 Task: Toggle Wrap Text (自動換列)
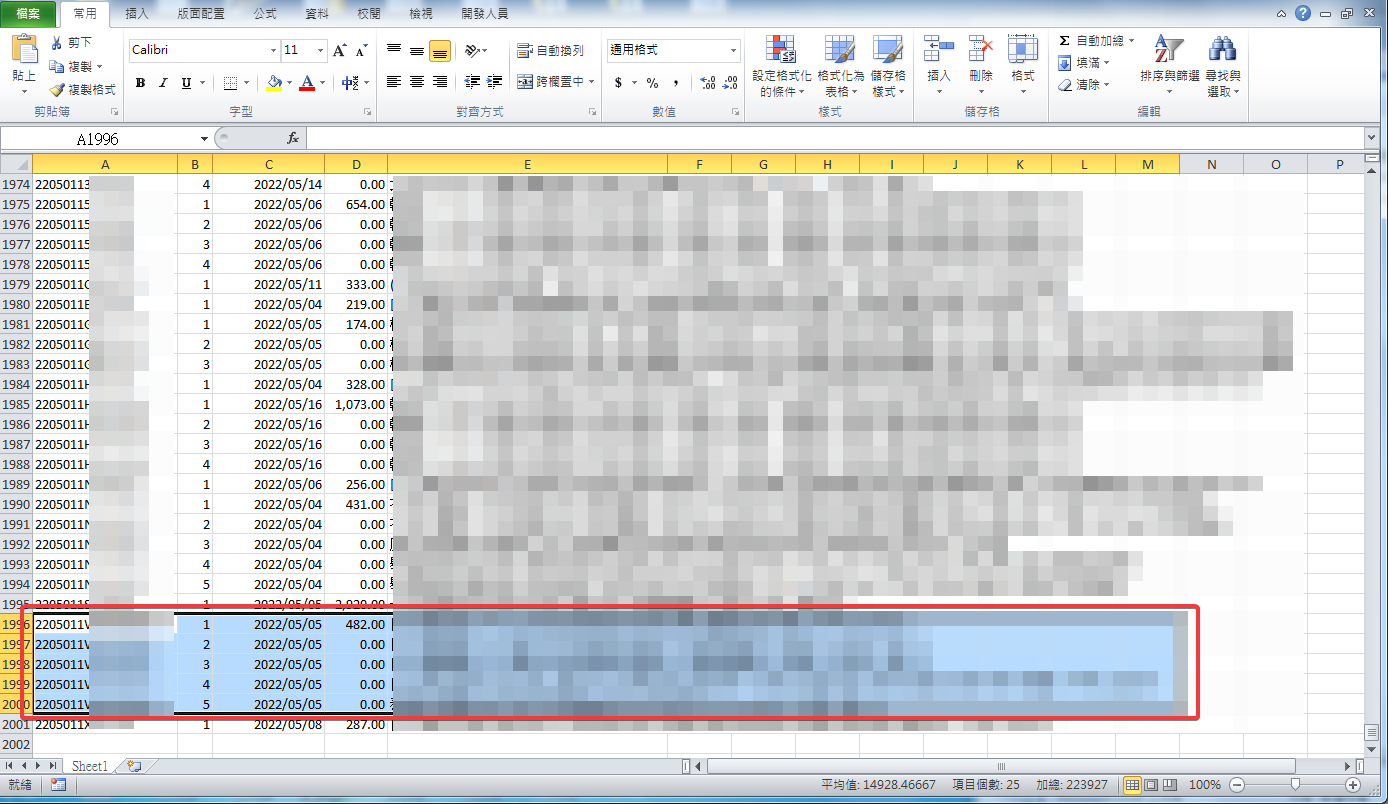click(550, 50)
